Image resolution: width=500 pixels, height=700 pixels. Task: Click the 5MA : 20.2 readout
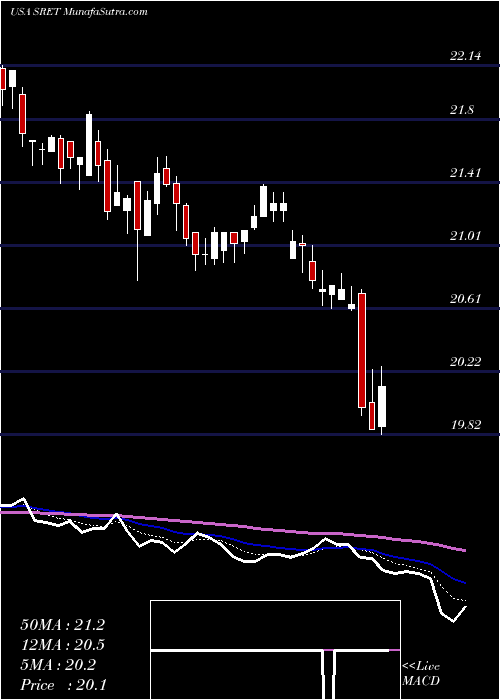(x=58, y=665)
